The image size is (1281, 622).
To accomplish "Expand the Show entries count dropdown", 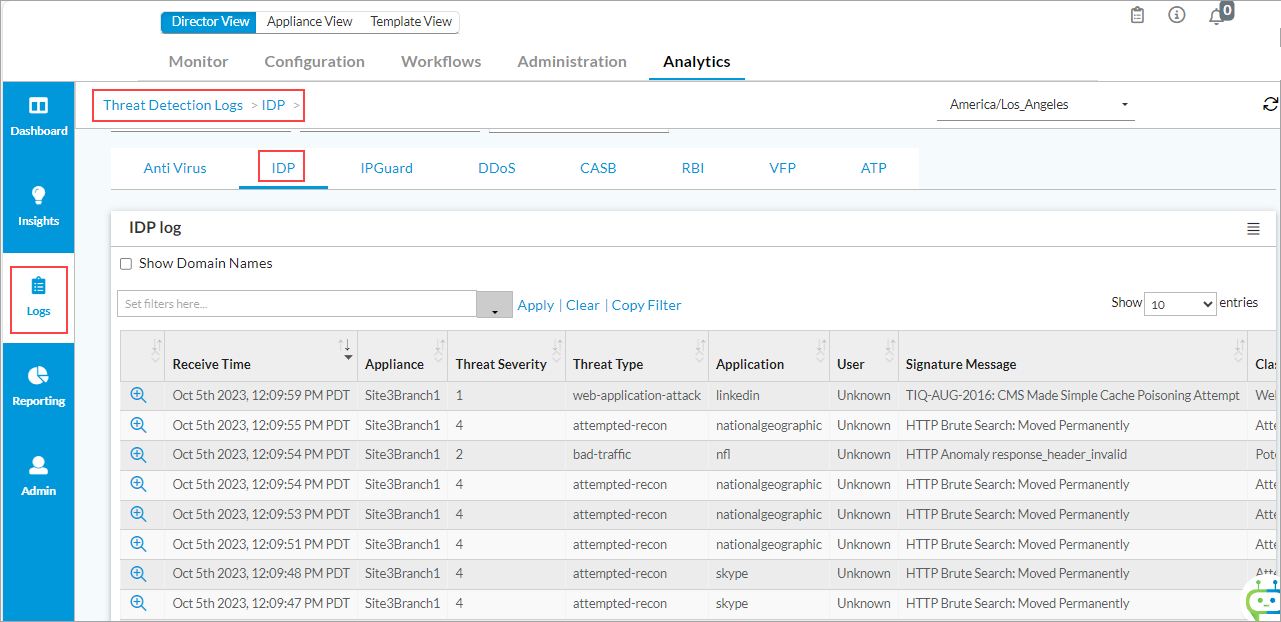I will coord(1180,304).
